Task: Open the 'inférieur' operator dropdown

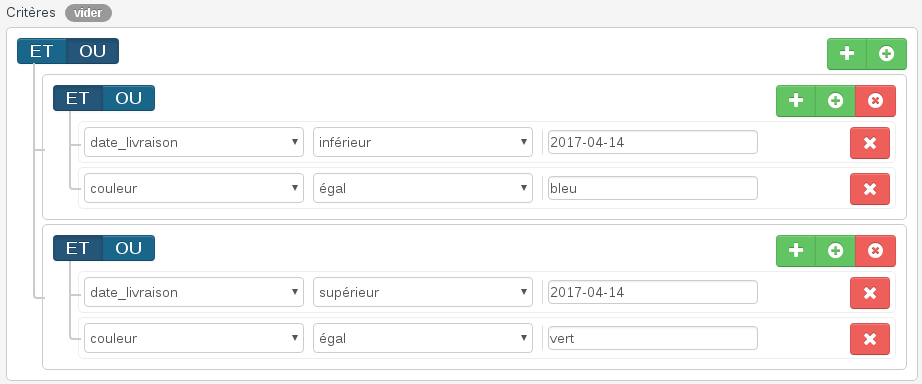Action: (x=423, y=142)
